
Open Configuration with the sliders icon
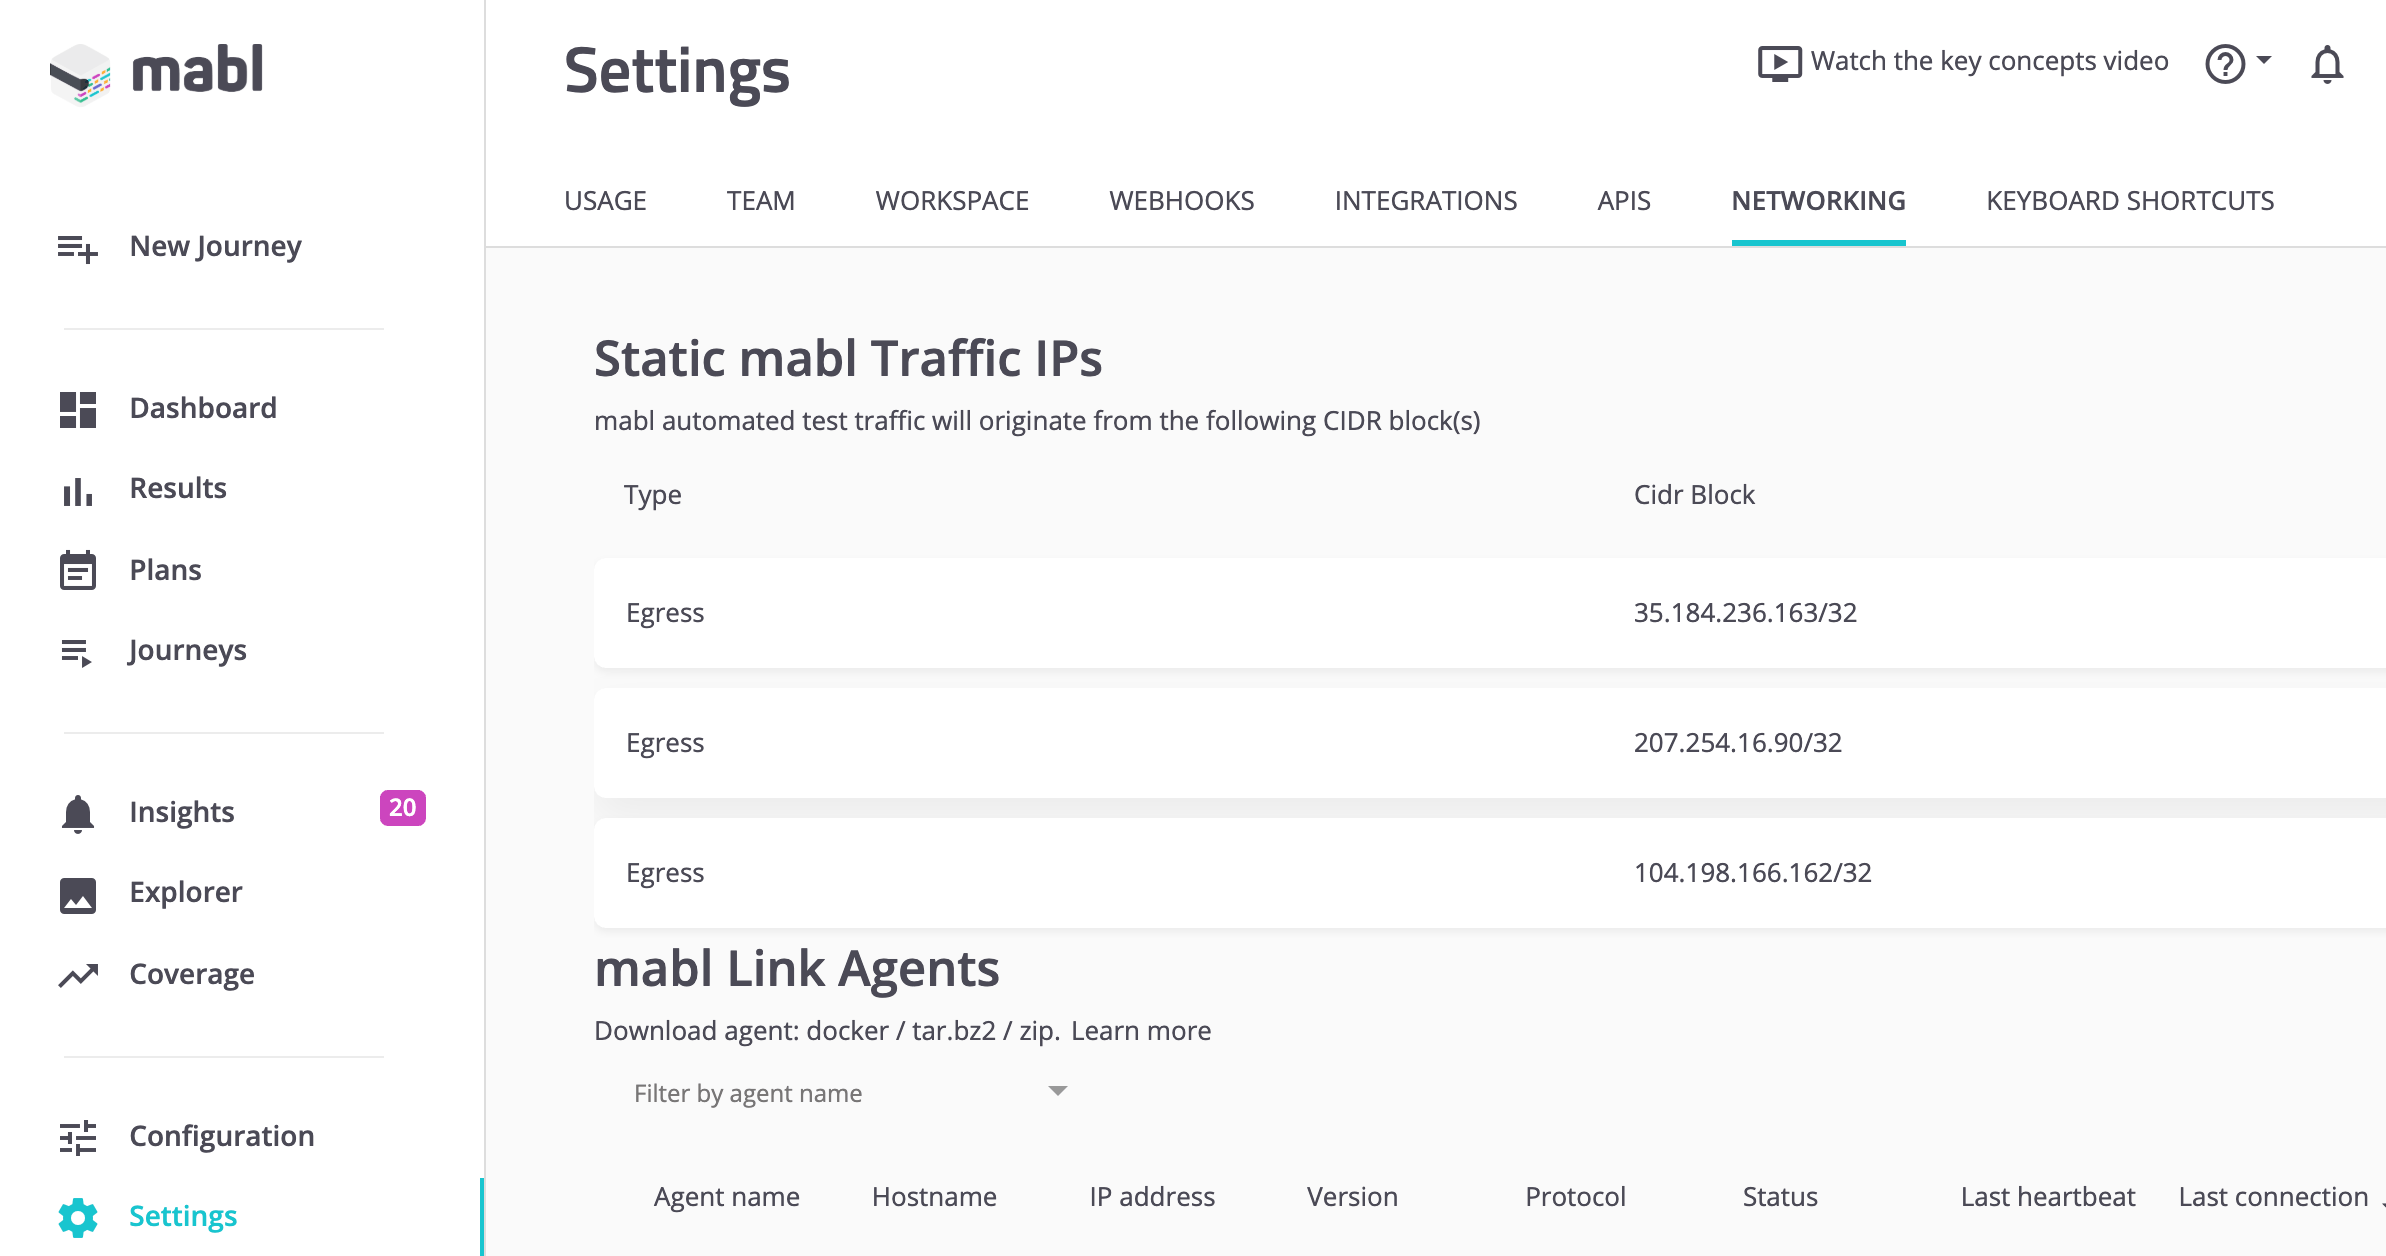pos(78,1137)
